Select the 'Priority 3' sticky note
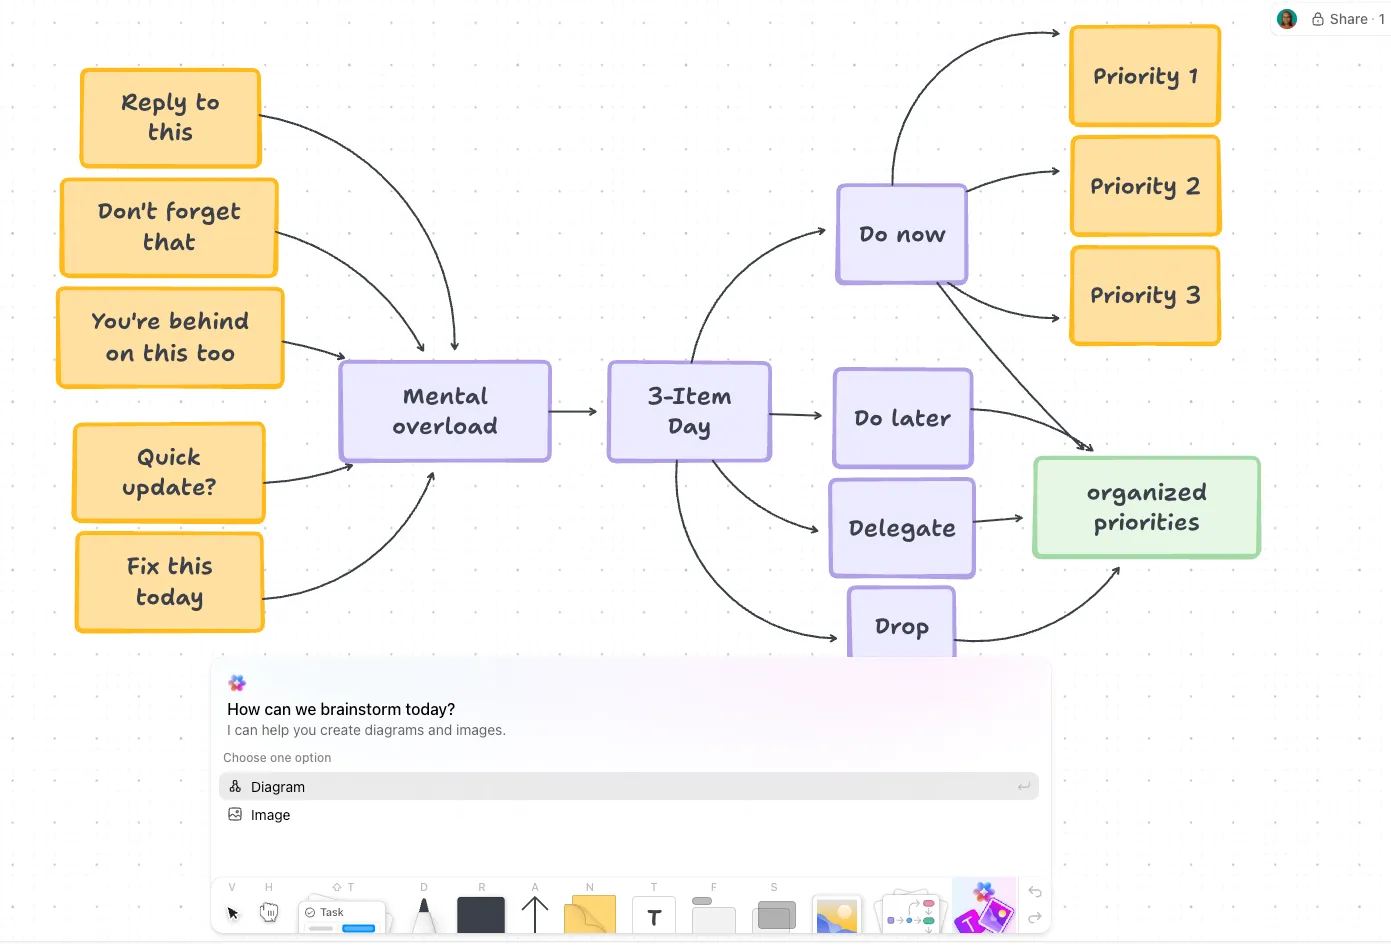Image resolution: width=1391 pixels, height=948 pixels. 1145,295
